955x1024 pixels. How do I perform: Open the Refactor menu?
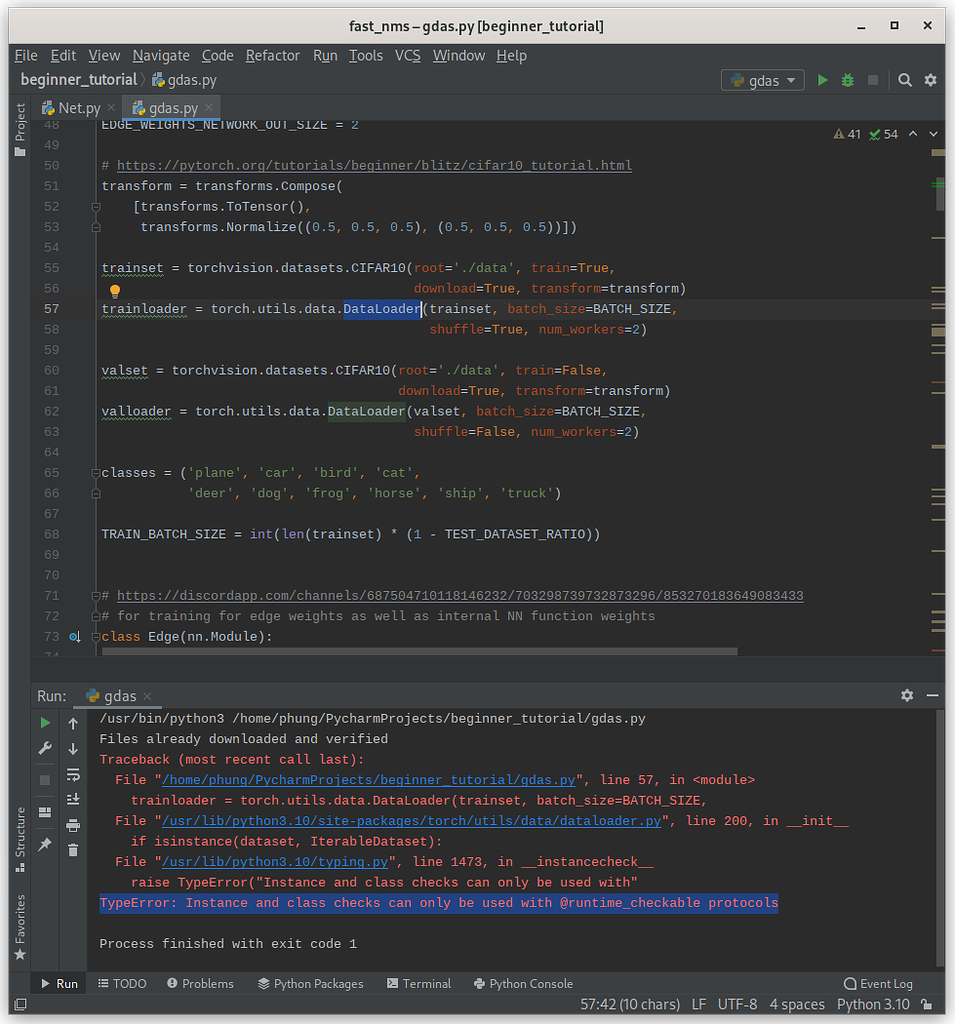[x=272, y=56]
